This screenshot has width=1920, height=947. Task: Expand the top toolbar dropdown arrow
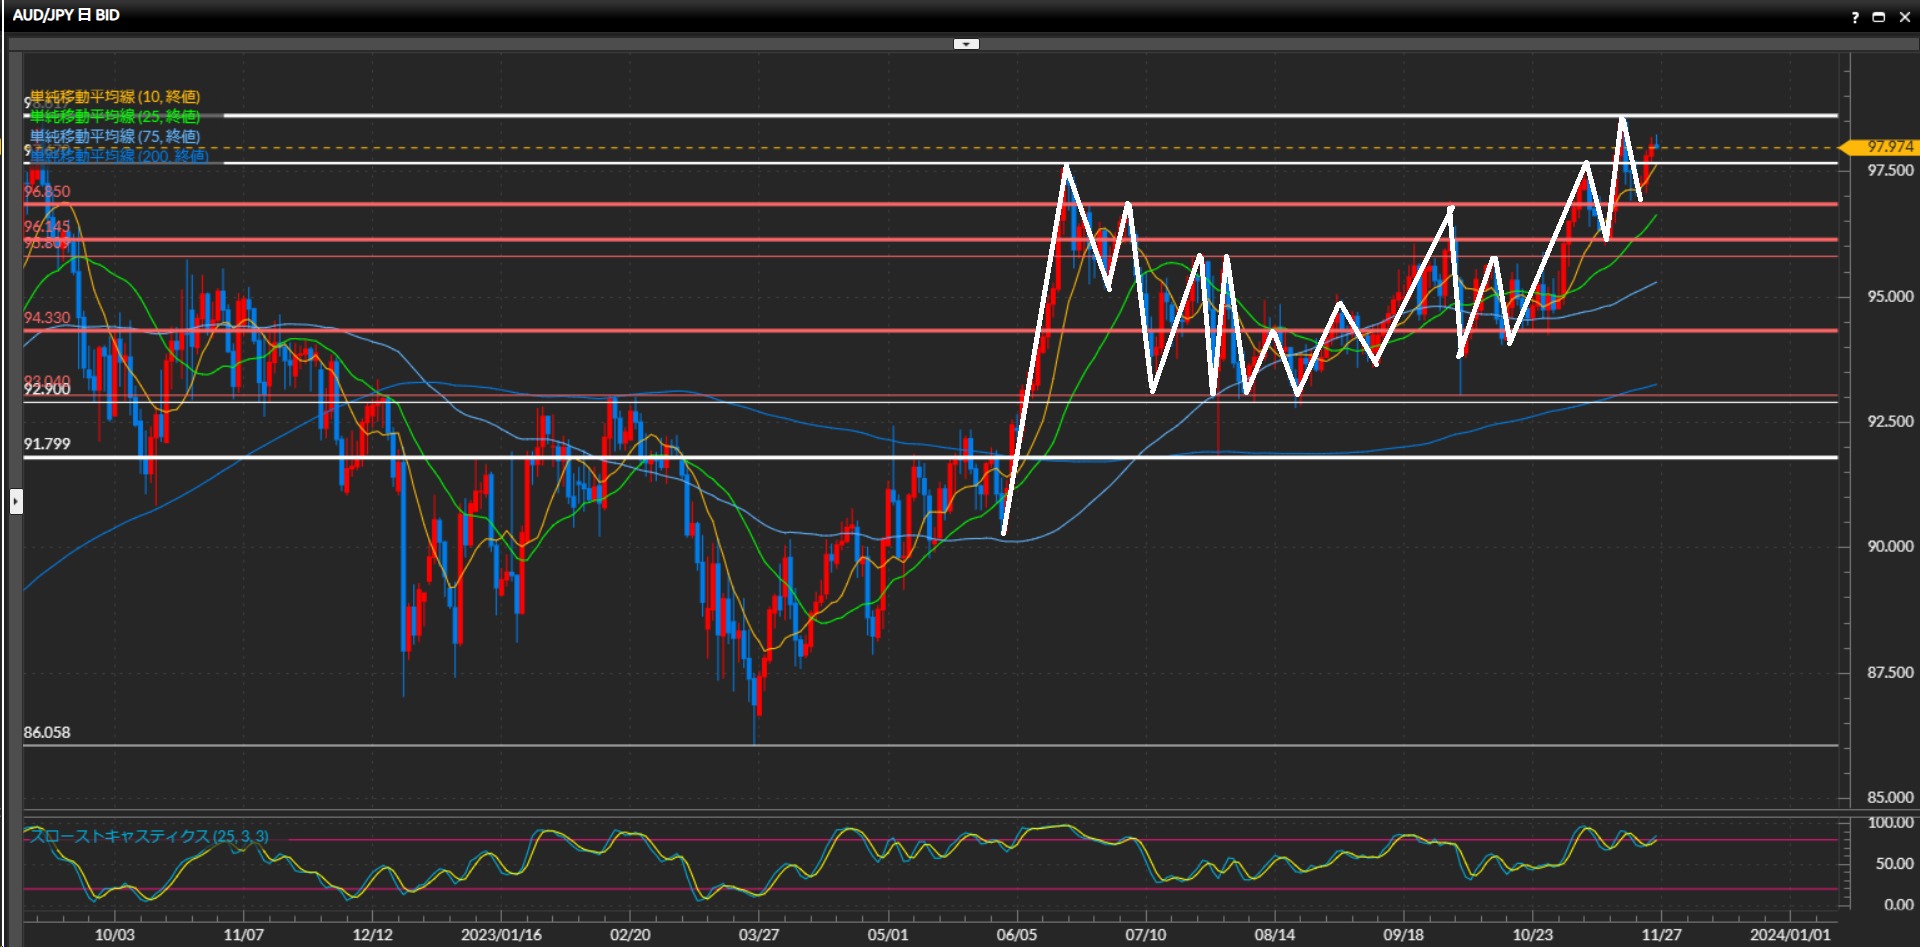tap(966, 44)
